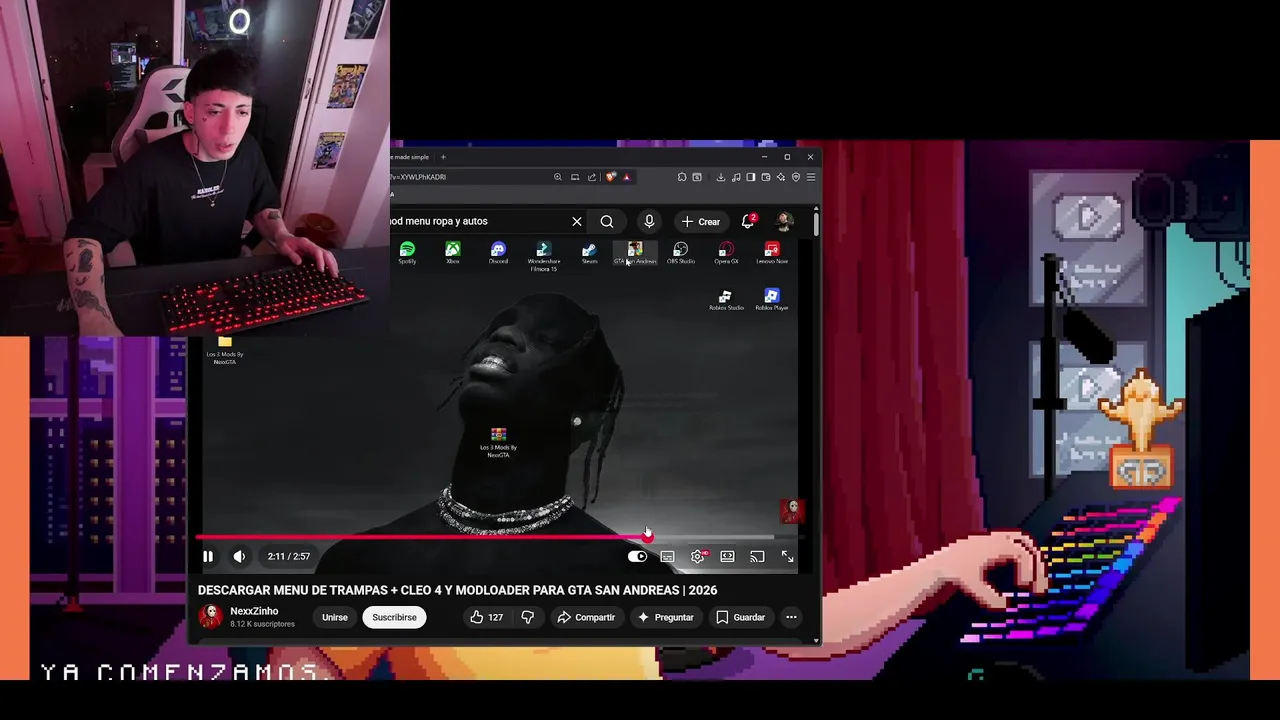The height and width of the screenshot is (720, 1280).
Task: Start voice search with the microphone
Action: tap(649, 221)
